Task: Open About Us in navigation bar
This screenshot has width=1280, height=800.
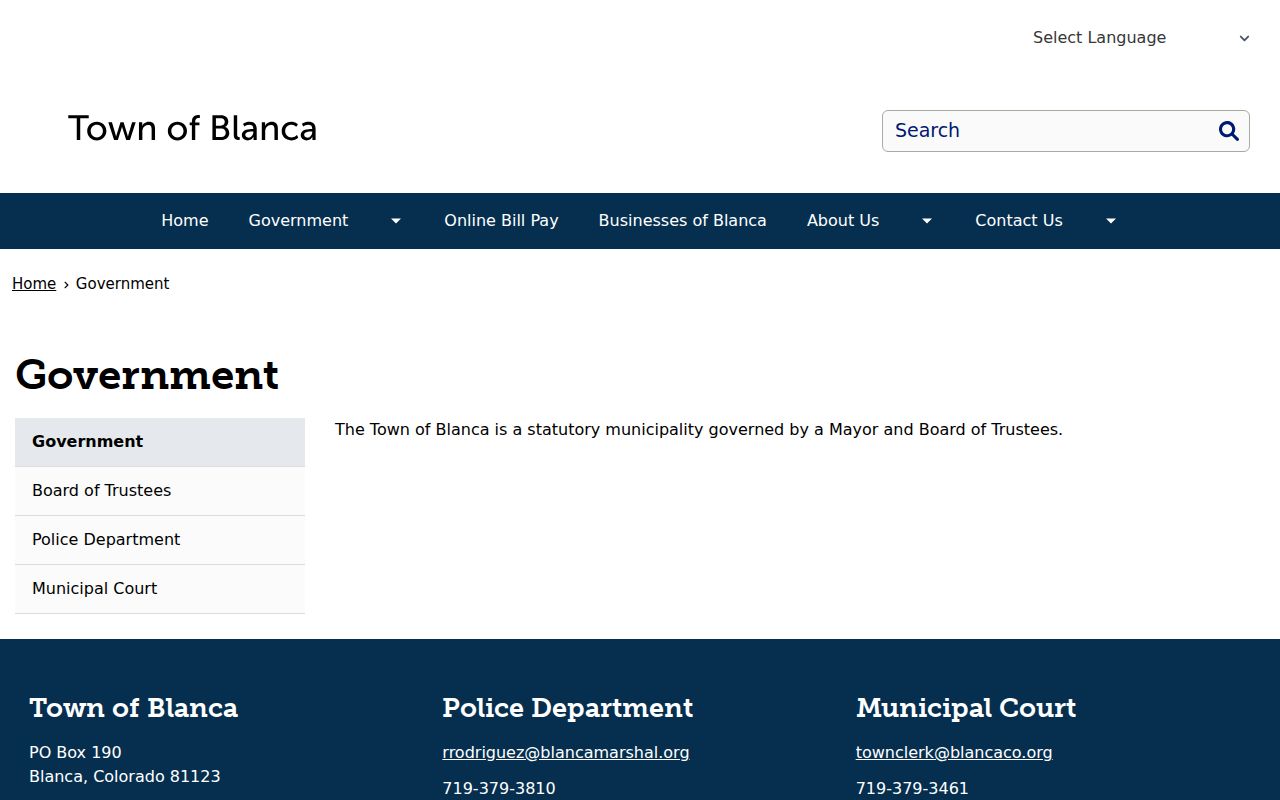Action: [x=843, y=221]
